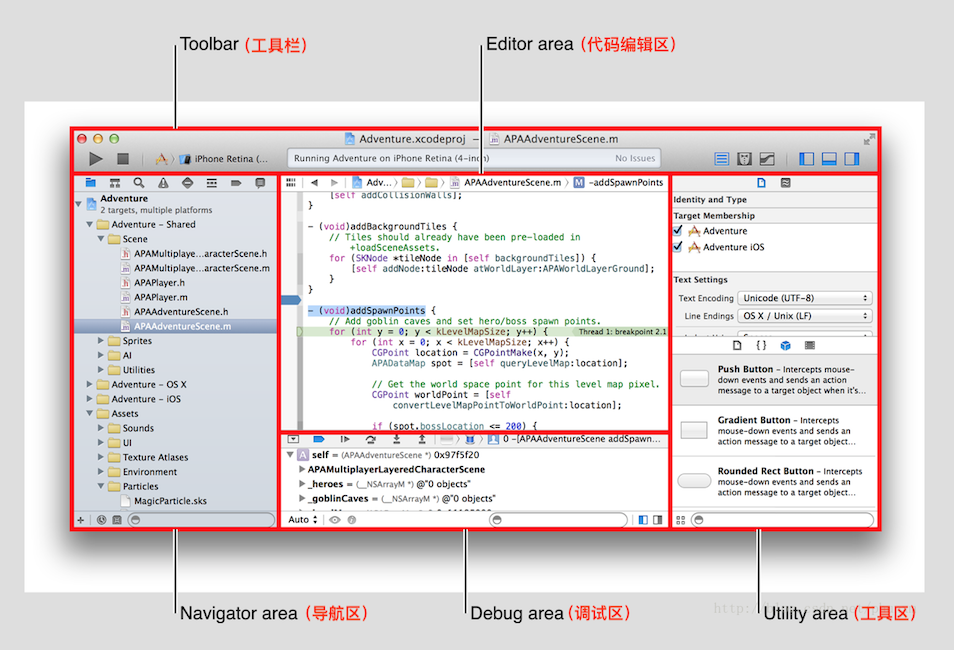Image resolution: width=954 pixels, height=650 pixels.
Task: Open the Find navigator
Action: (x=139, y=183)
